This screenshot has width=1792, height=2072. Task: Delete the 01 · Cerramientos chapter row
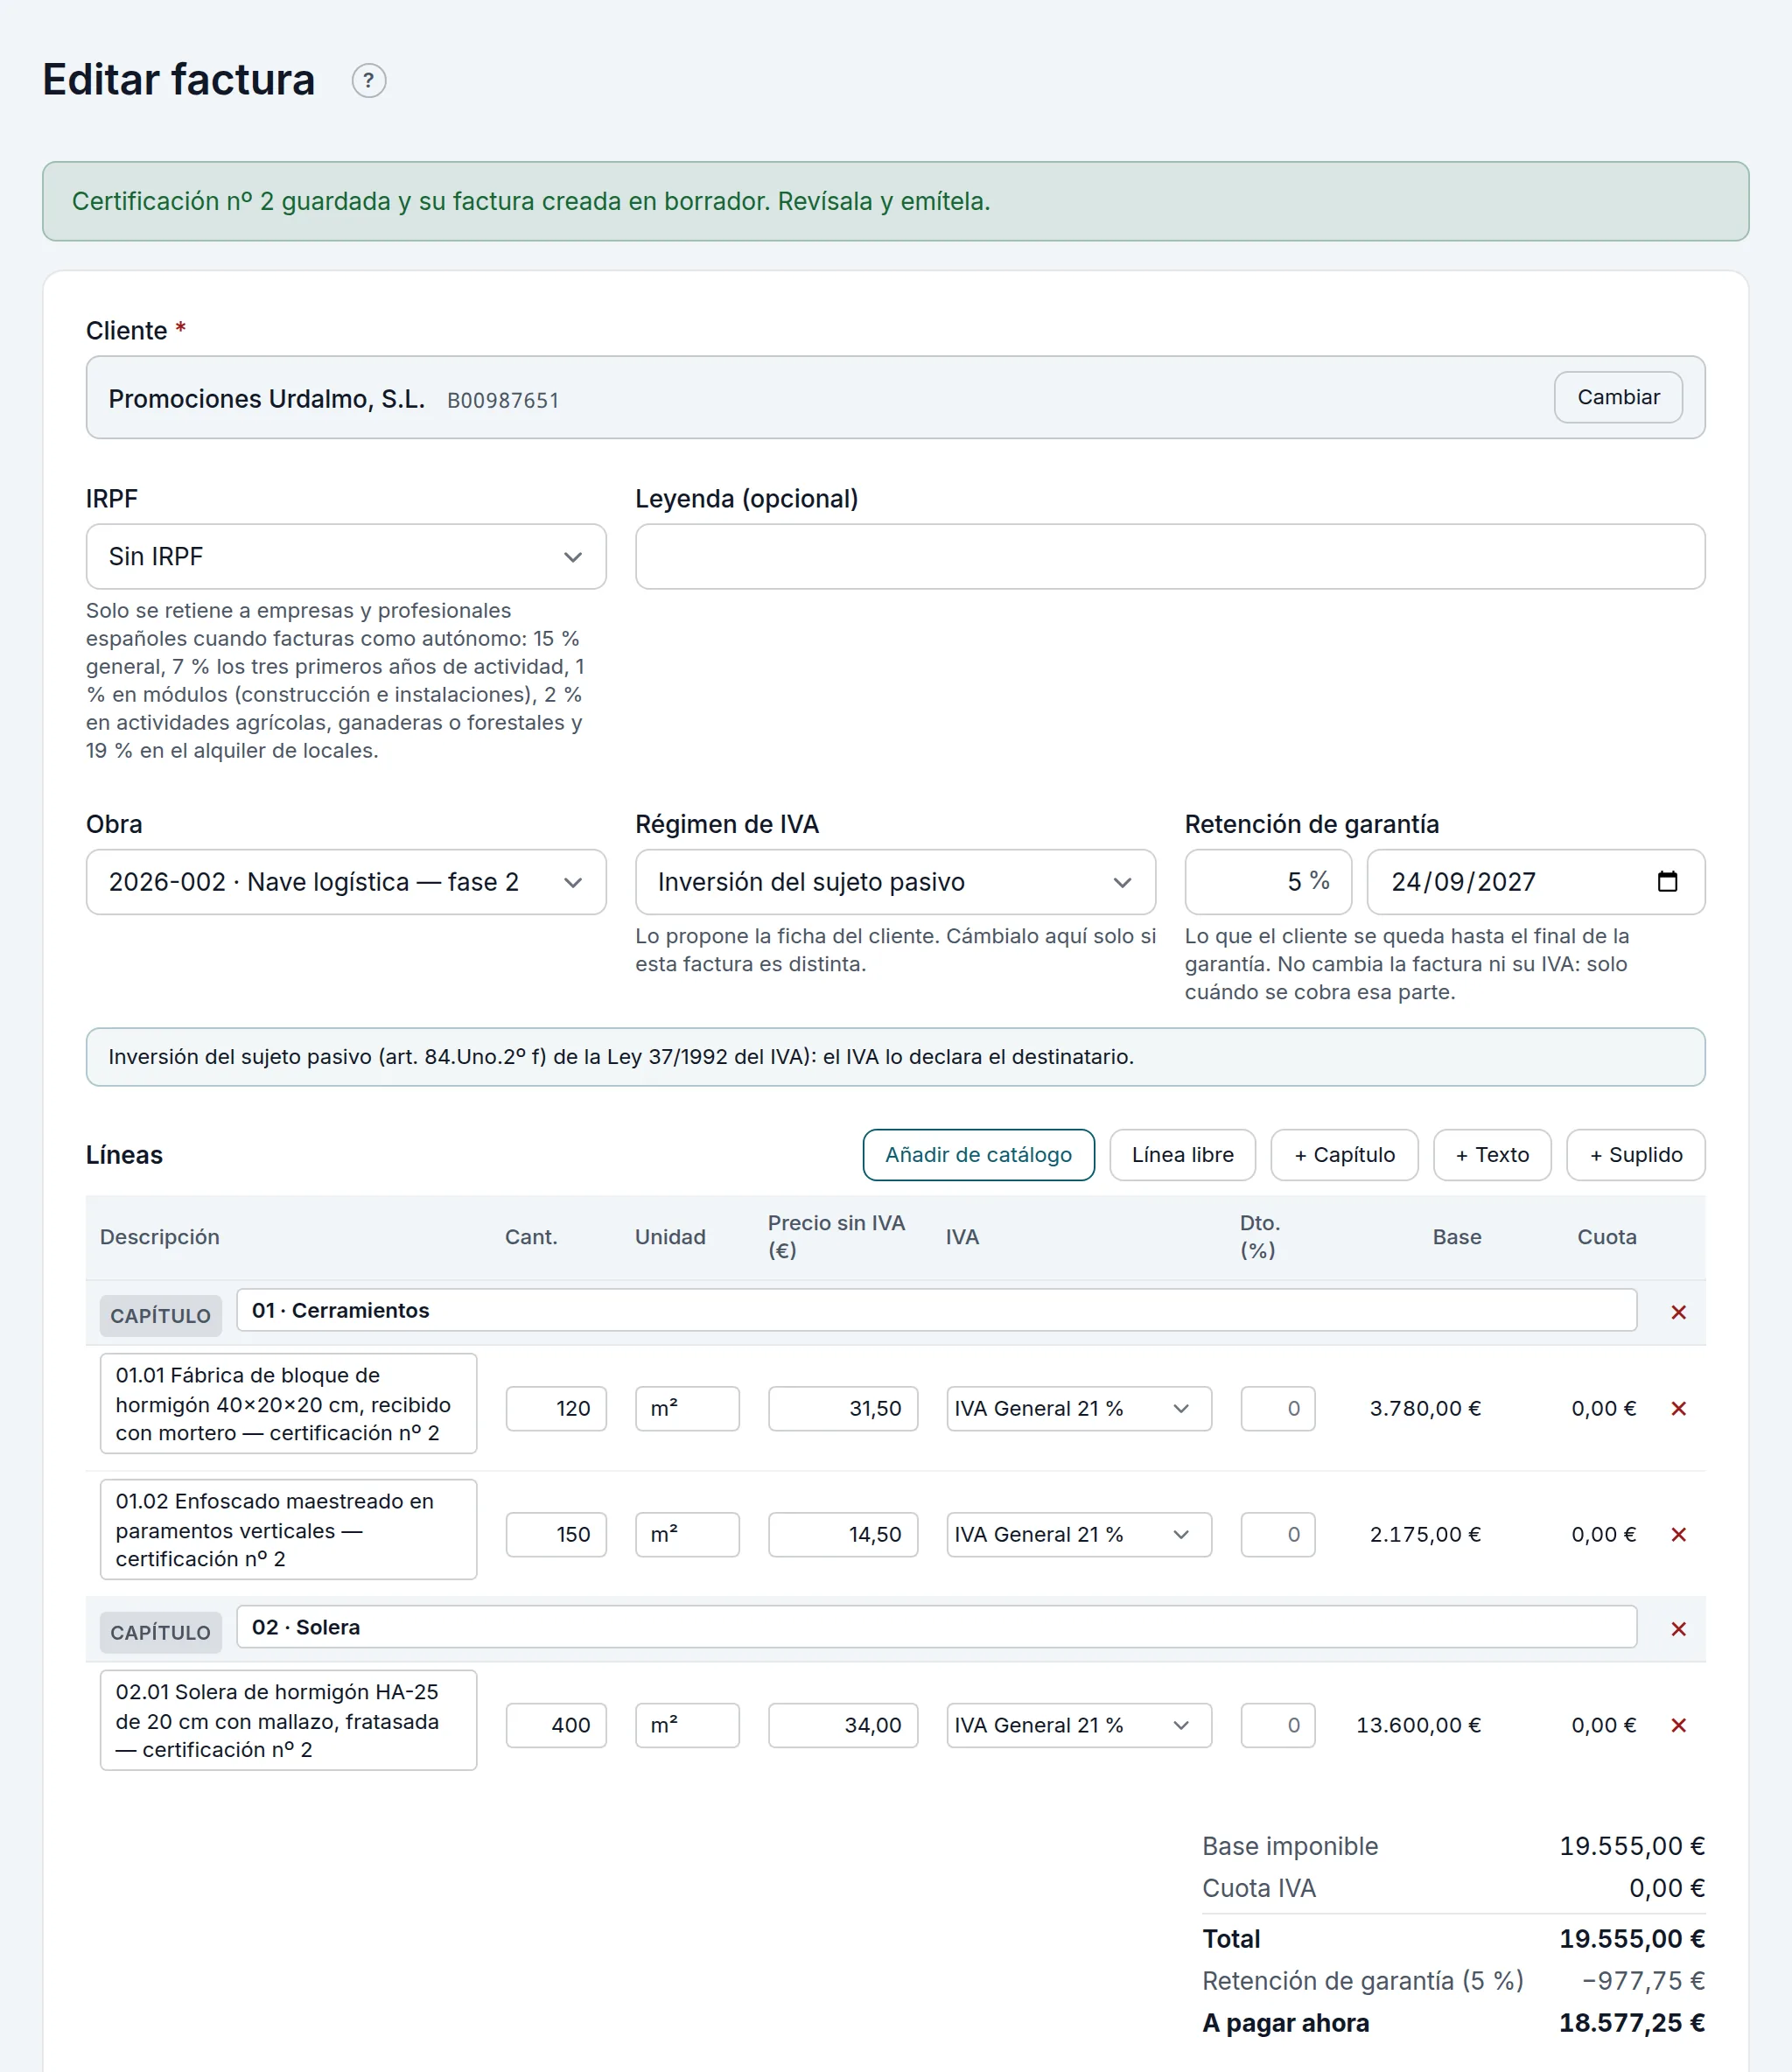pos(1678,1312)
